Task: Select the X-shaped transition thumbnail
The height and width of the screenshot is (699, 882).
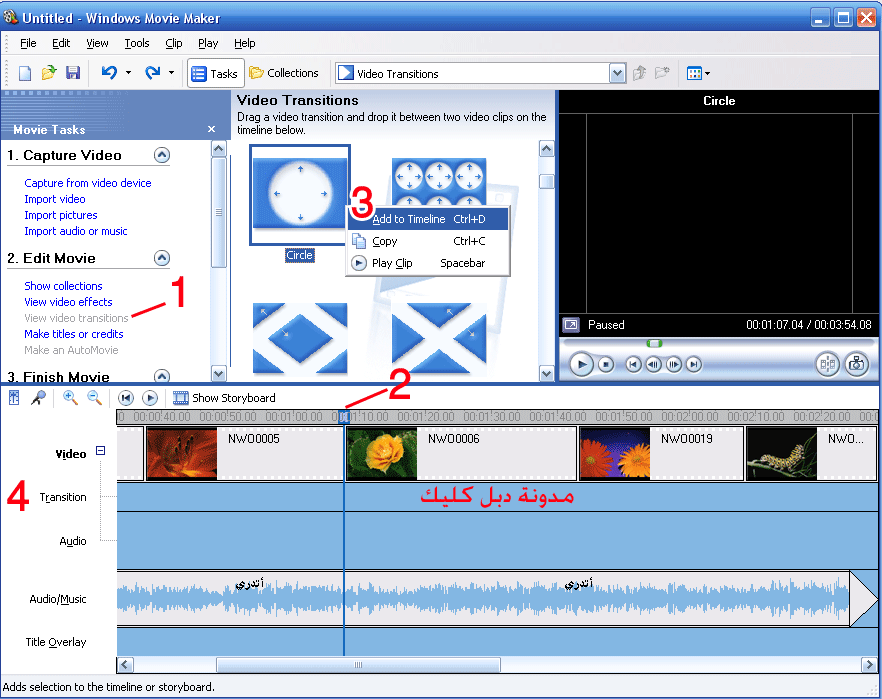Action: click(x=439, y=338)
